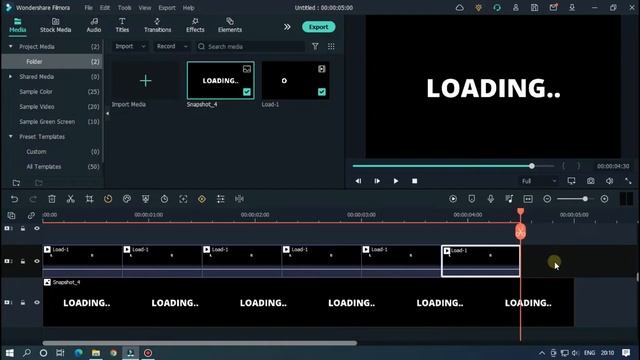Click the preview progress slider handle
640x360 pixels.
531,166
